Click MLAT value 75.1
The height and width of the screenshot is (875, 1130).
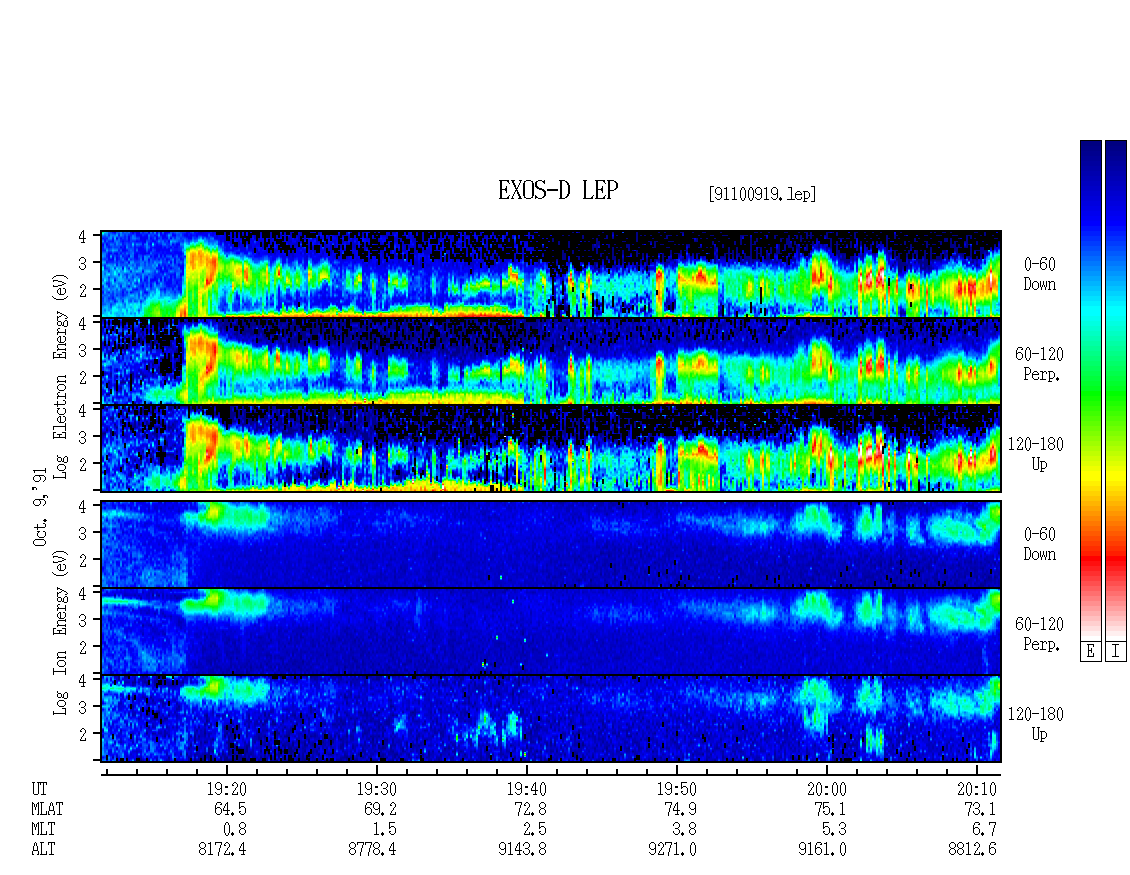point(829,809)
